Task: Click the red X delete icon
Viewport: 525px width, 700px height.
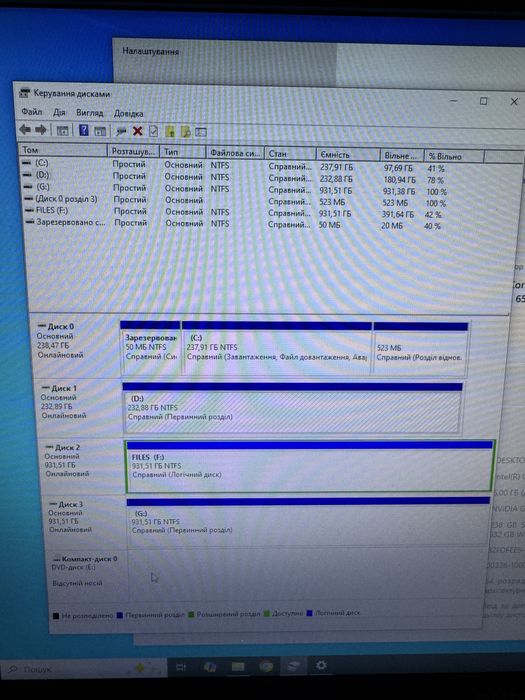Action: point(138,131)
